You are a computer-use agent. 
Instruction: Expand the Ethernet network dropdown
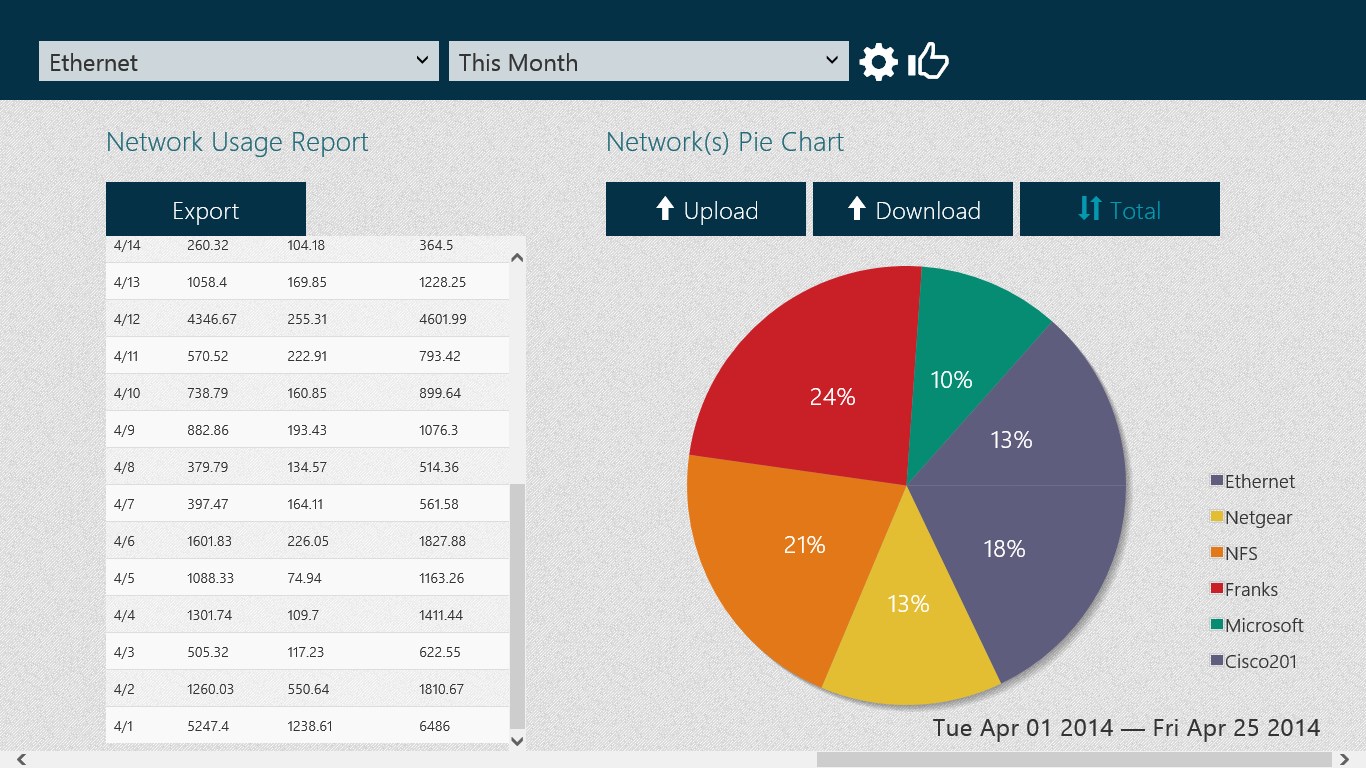[x=238, y=62]
